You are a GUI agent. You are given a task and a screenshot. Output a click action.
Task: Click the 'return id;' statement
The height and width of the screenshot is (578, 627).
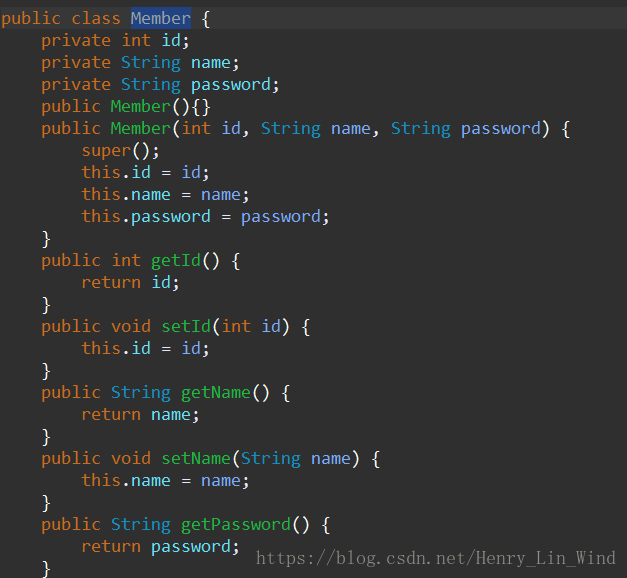130,283
